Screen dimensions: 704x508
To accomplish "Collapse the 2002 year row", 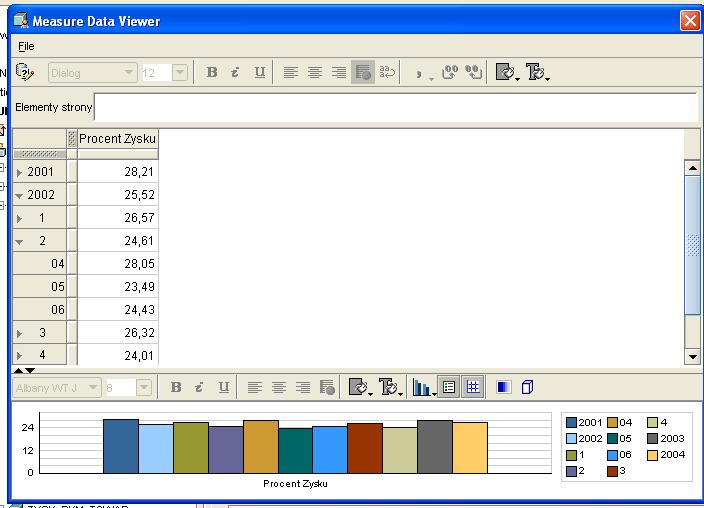I will [19, 195].
